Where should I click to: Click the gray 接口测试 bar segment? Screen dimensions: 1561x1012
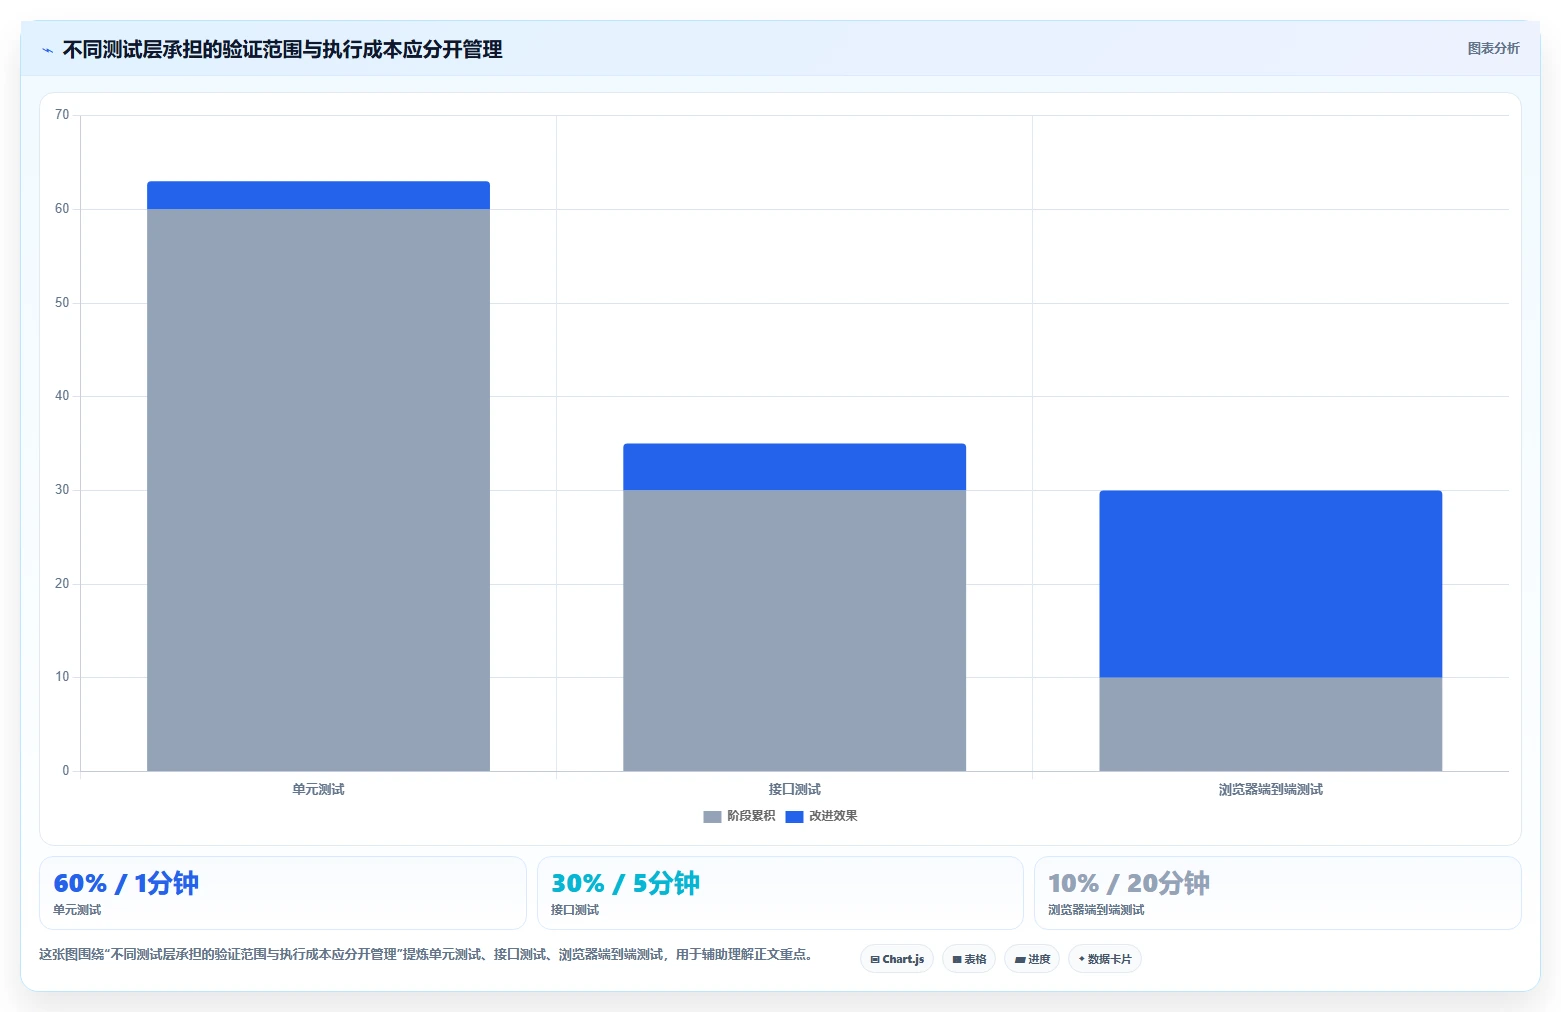pos(794,630)
